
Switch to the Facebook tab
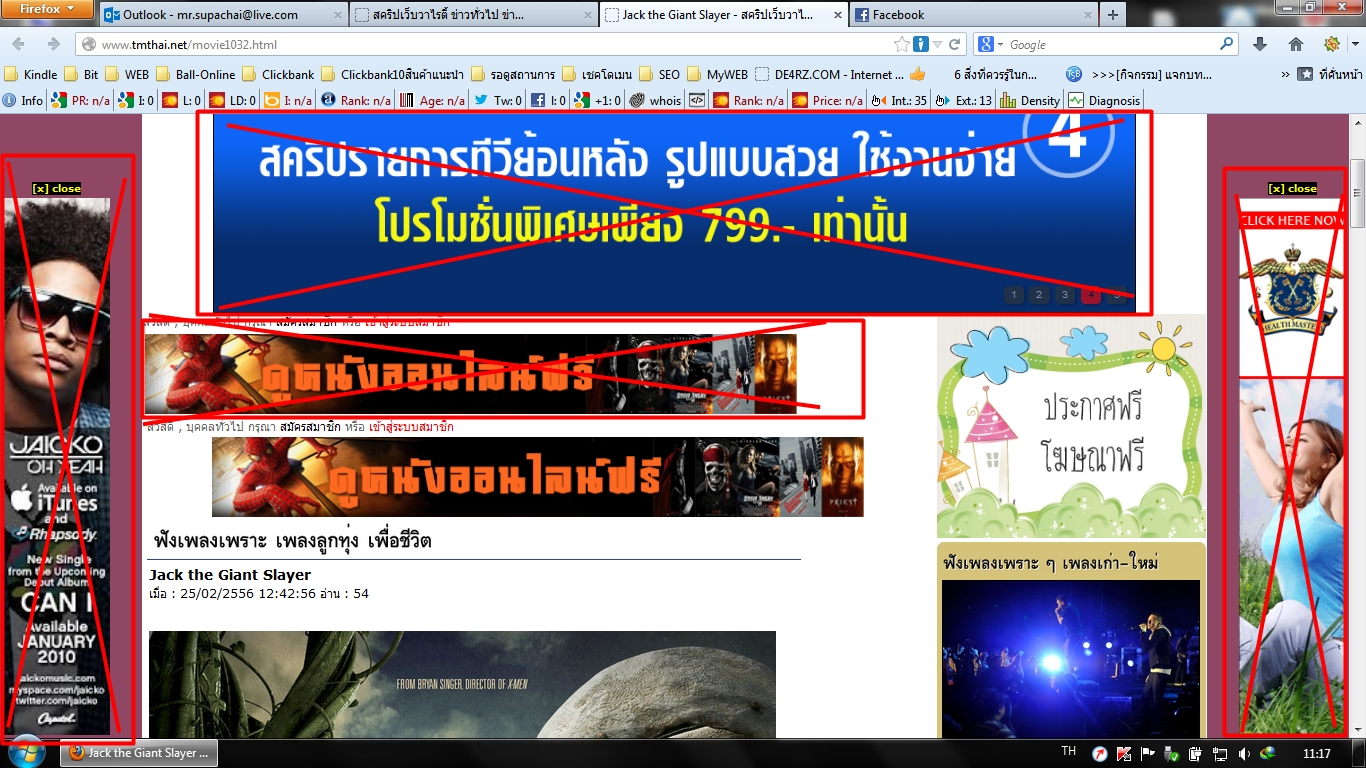pos(971,15)
